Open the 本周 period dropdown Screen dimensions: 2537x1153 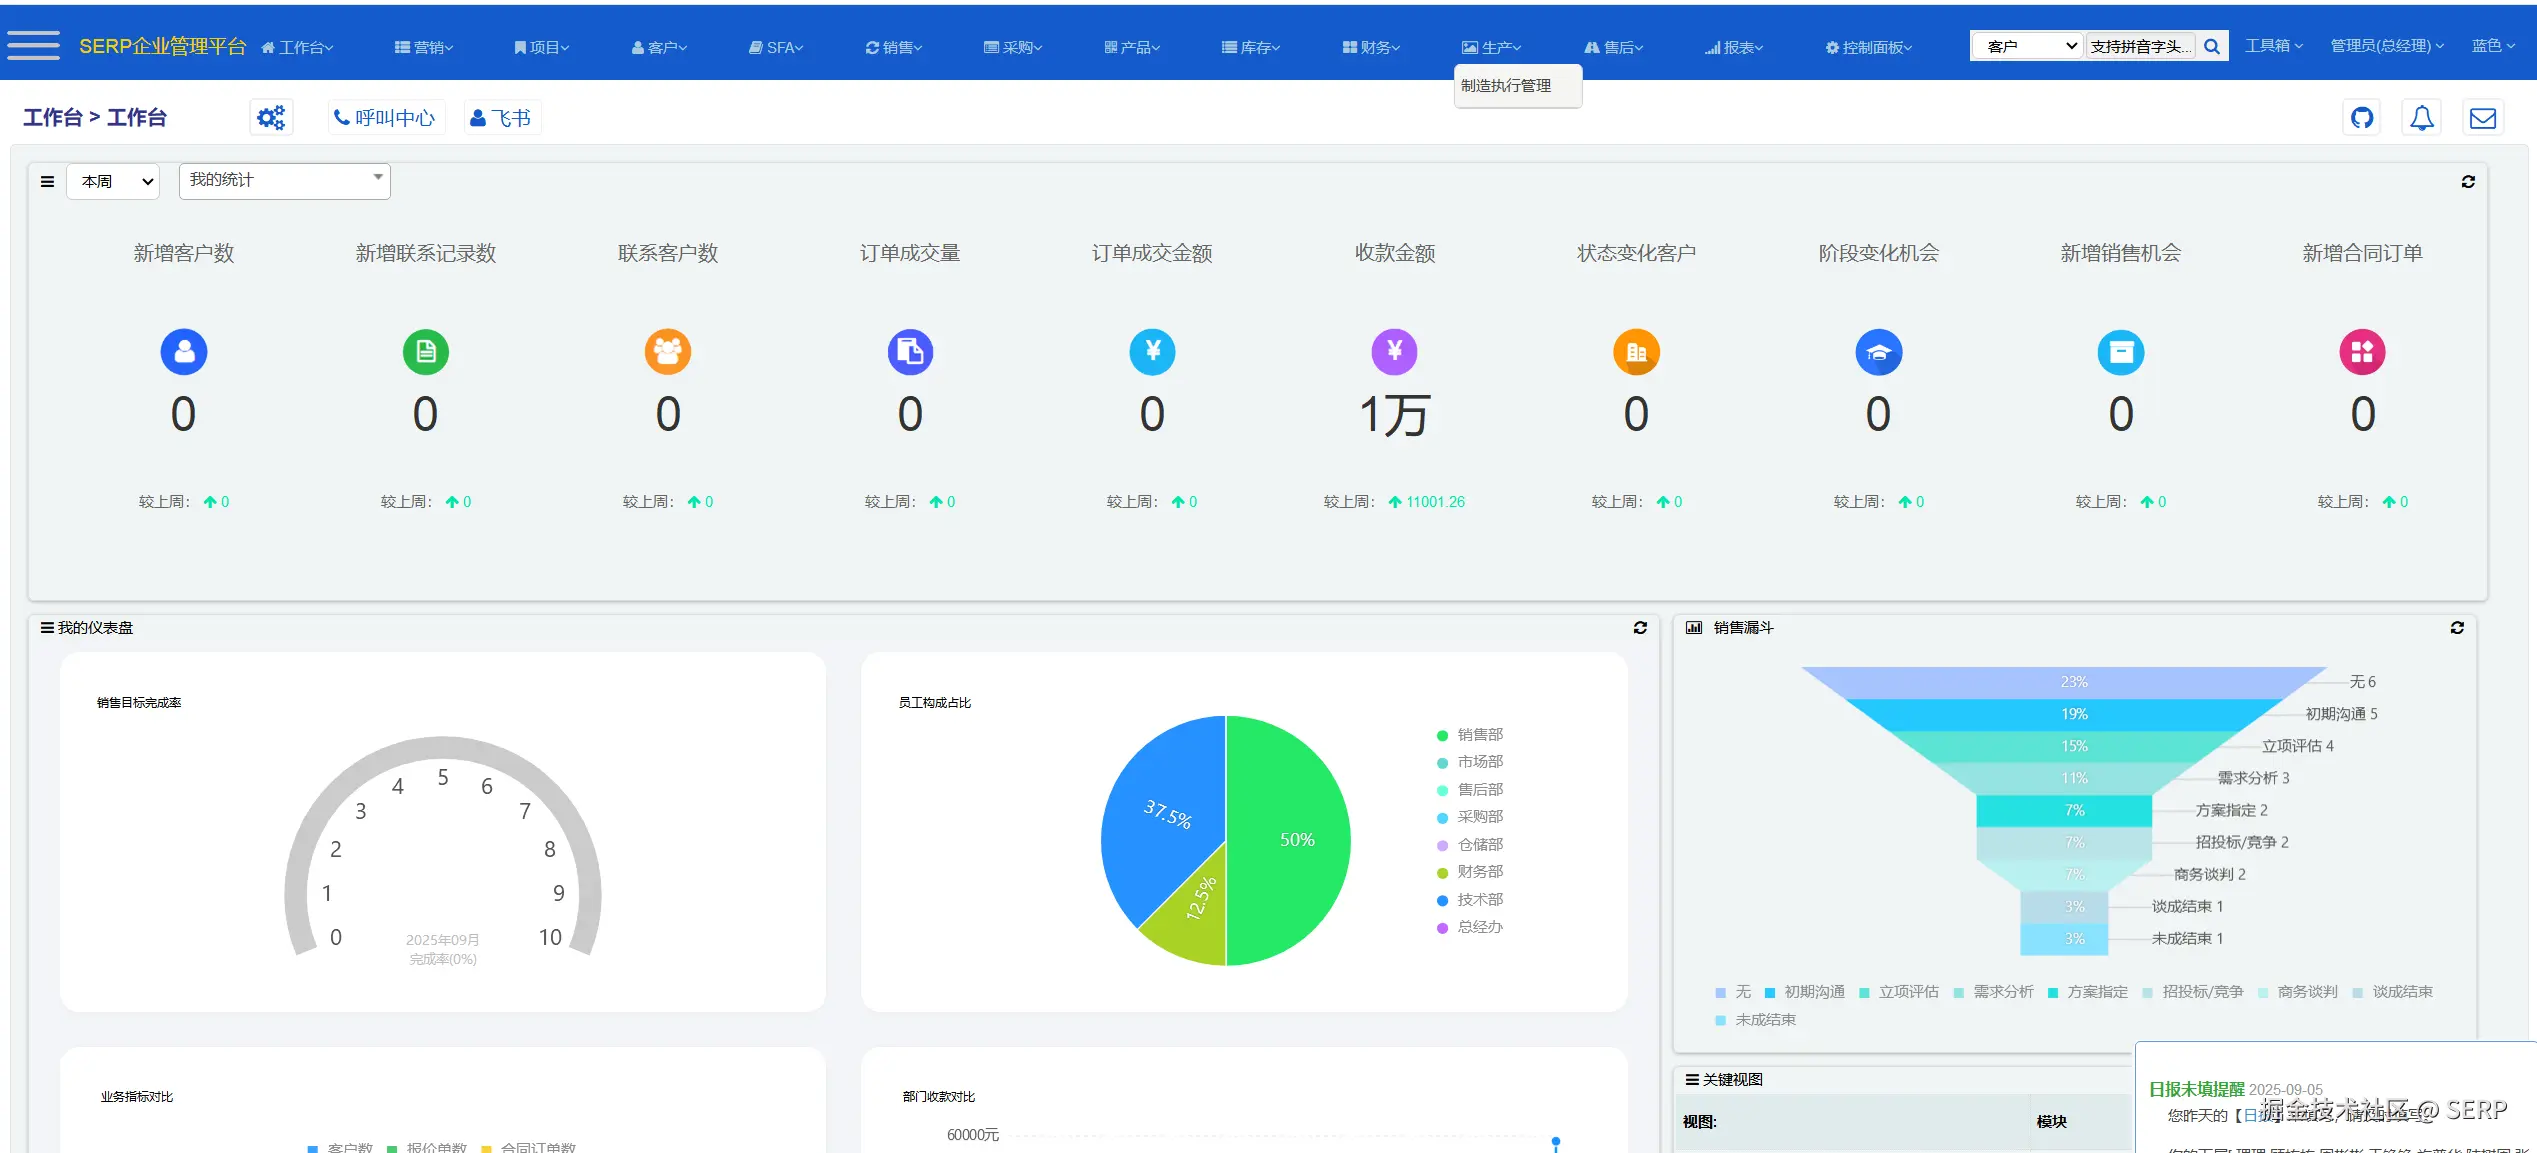coord(113,182)
